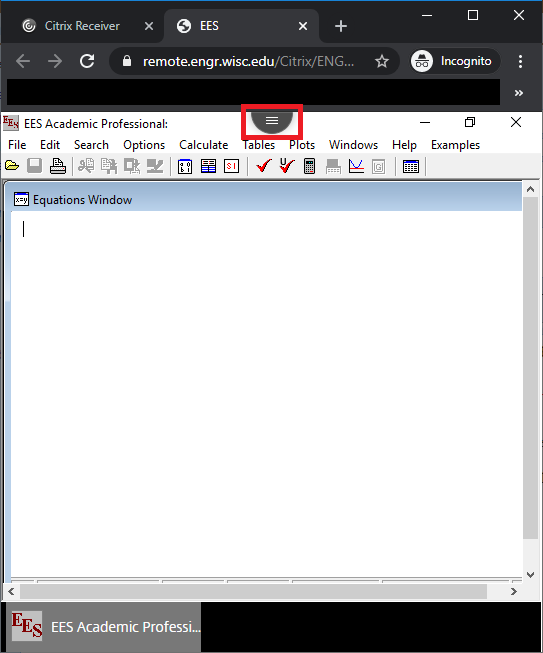The image size is (543, 653).
Task: Click the red Check Equations checkmark
Action: pos(264,166)
